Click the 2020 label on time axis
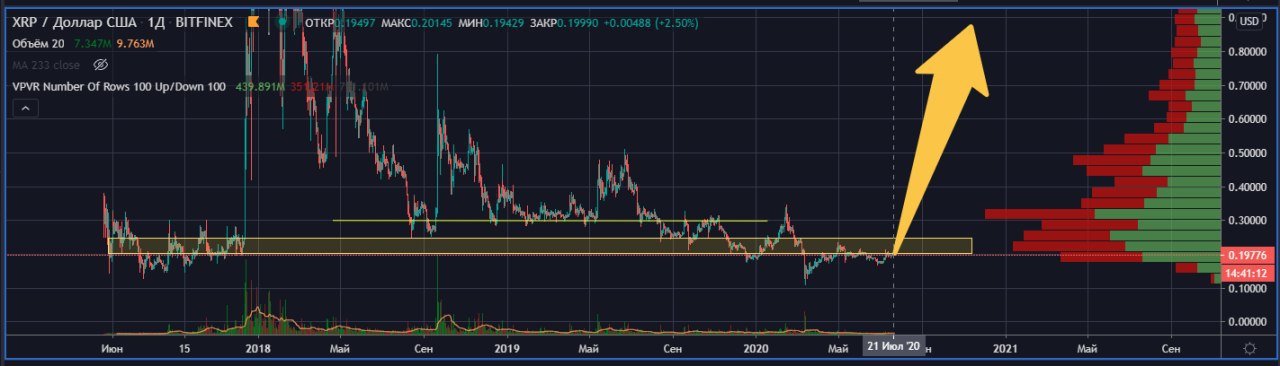This screenshot has height=366, width=1280. pos(757,348)
